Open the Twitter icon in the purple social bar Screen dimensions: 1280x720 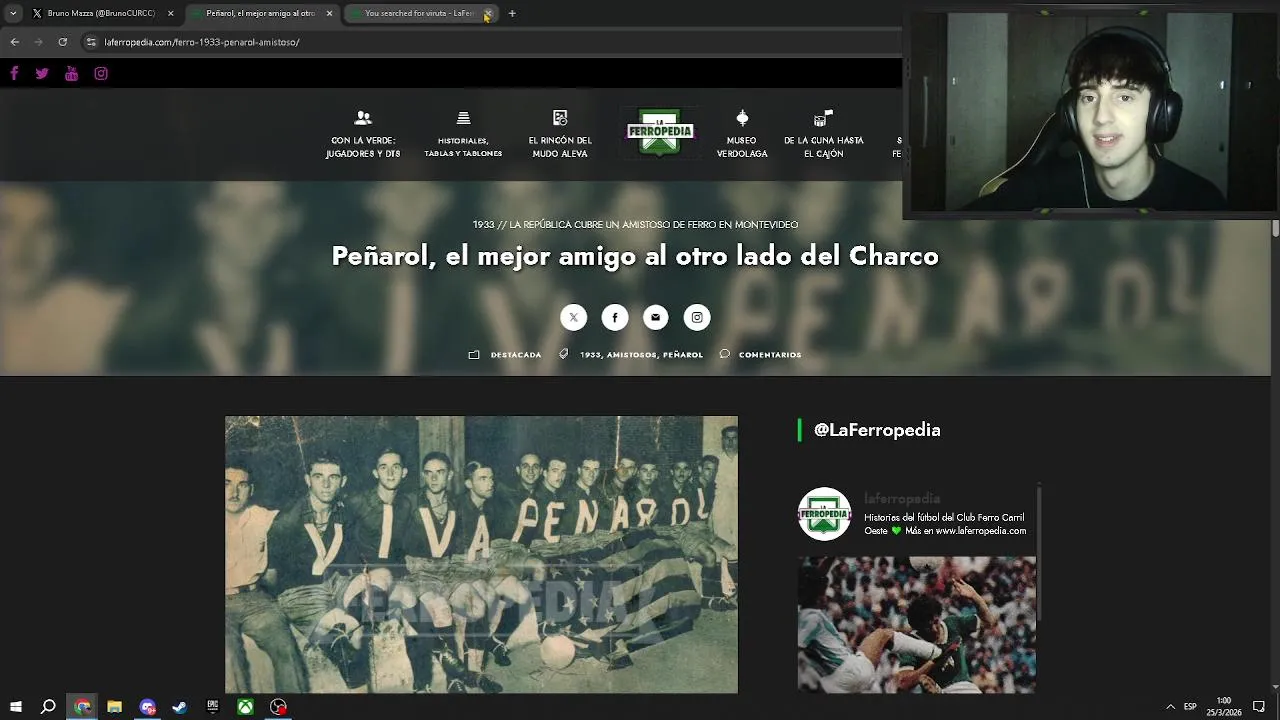(42, 73)
